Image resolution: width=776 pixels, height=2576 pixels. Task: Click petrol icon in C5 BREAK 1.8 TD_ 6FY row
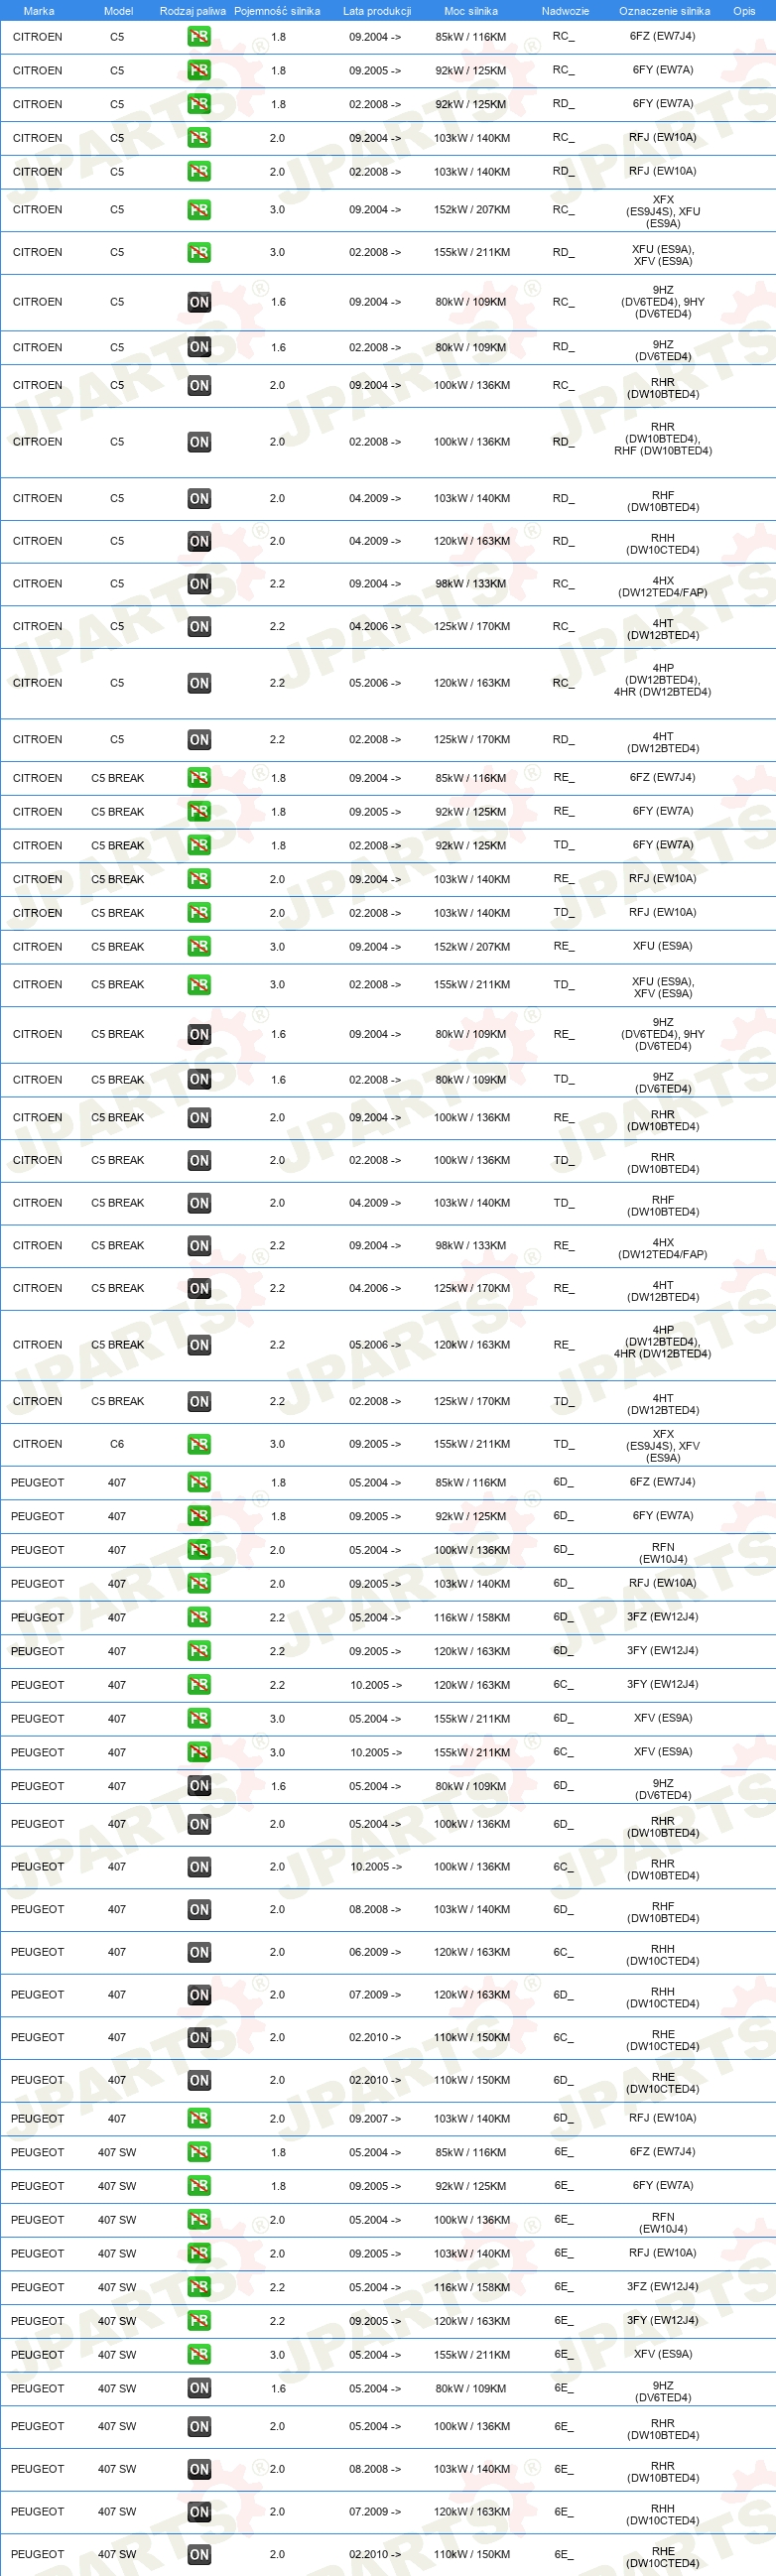point(199,845)
